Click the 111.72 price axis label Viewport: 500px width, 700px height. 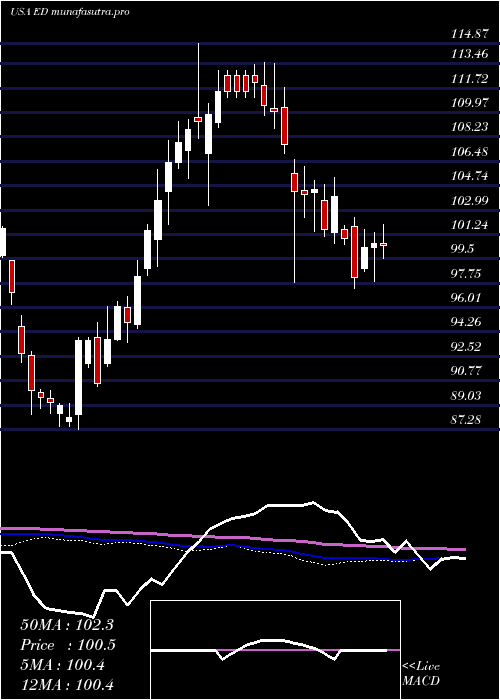click(x=469, y=79)
